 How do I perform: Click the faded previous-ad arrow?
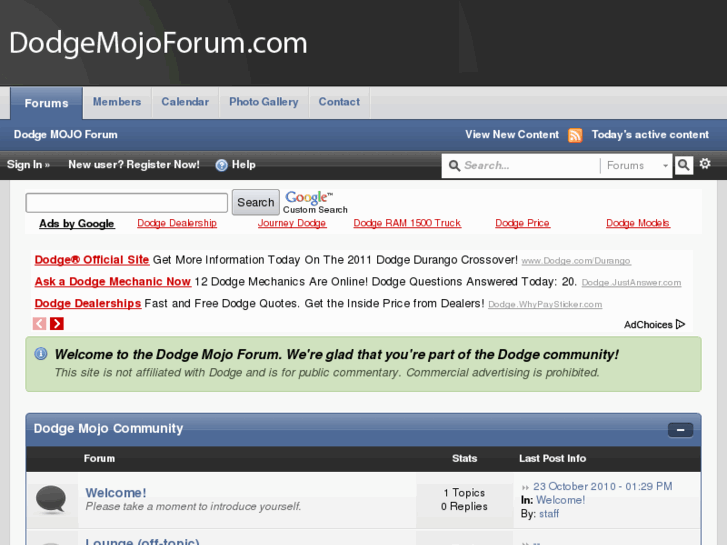(x=39, y=323)
